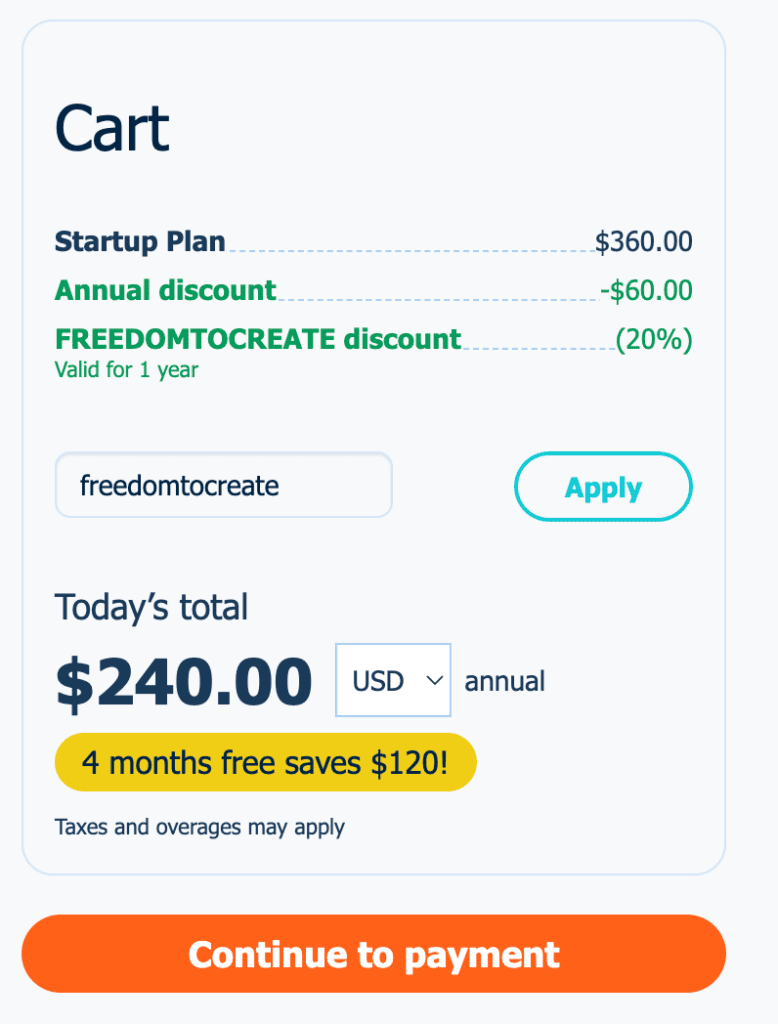Click the dotted line beside Startup Plan
The image size is (778, 1024).
tap(410, 249)
